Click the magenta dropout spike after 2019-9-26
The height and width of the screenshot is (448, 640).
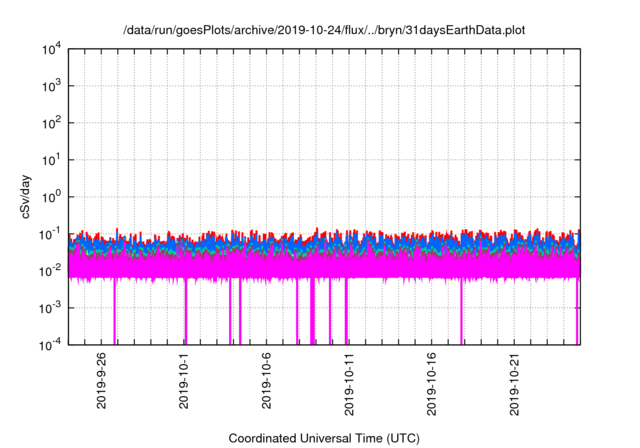click(x=115, y=311)
